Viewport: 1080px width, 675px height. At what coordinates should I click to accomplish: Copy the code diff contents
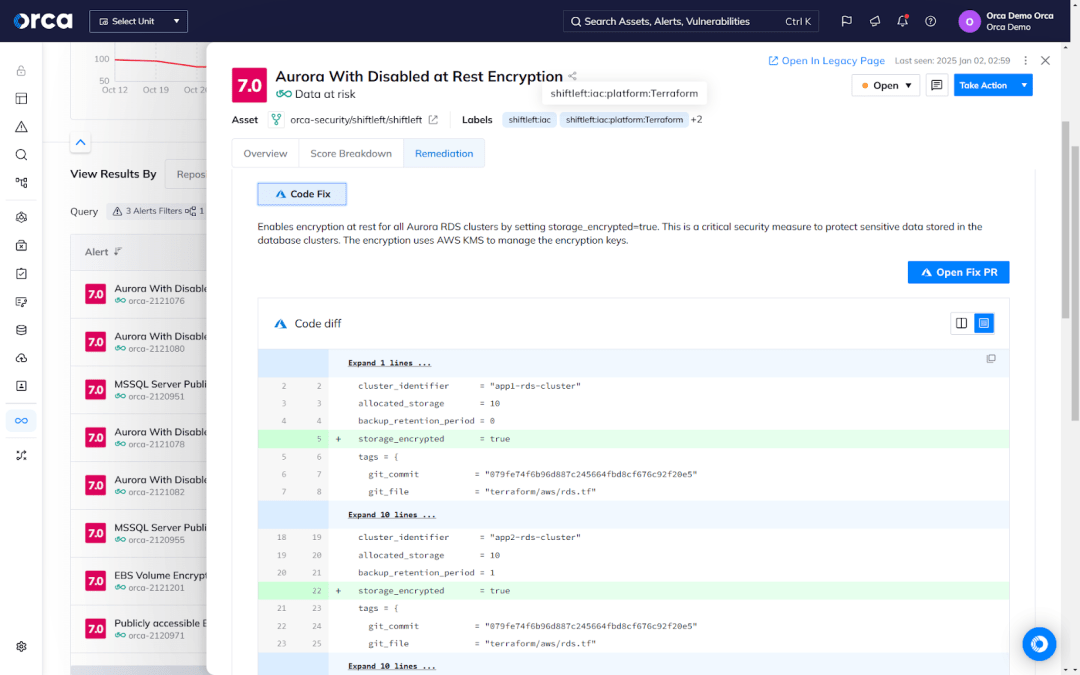(991, 359)
